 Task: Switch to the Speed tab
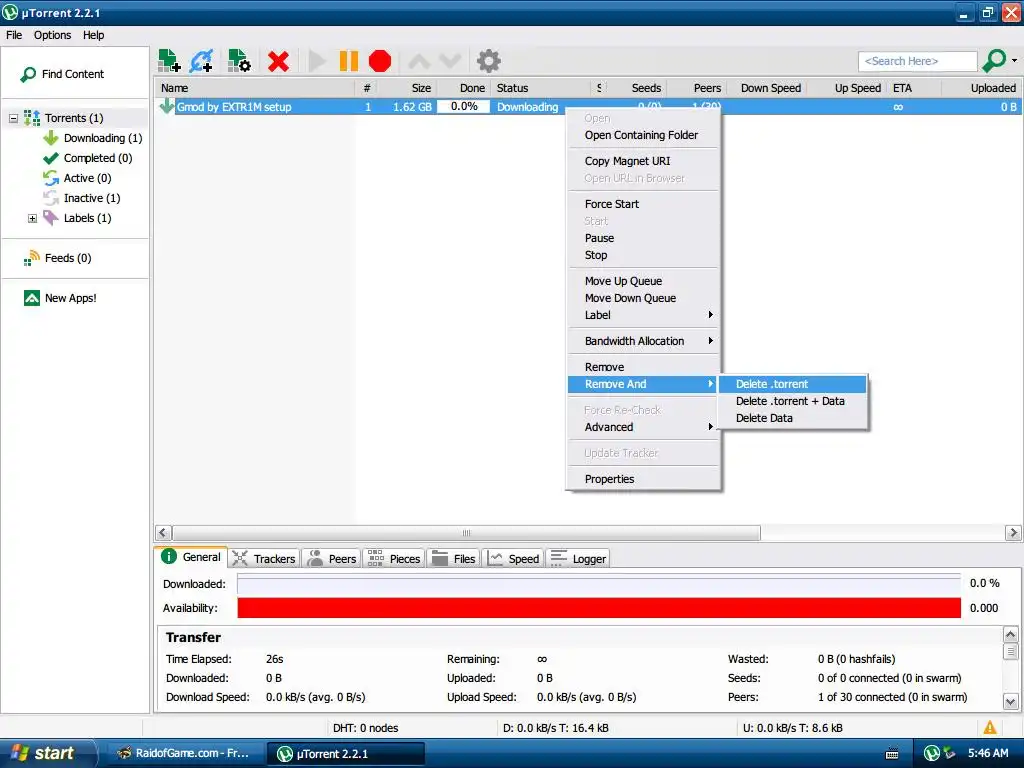[x=514, y=559]
